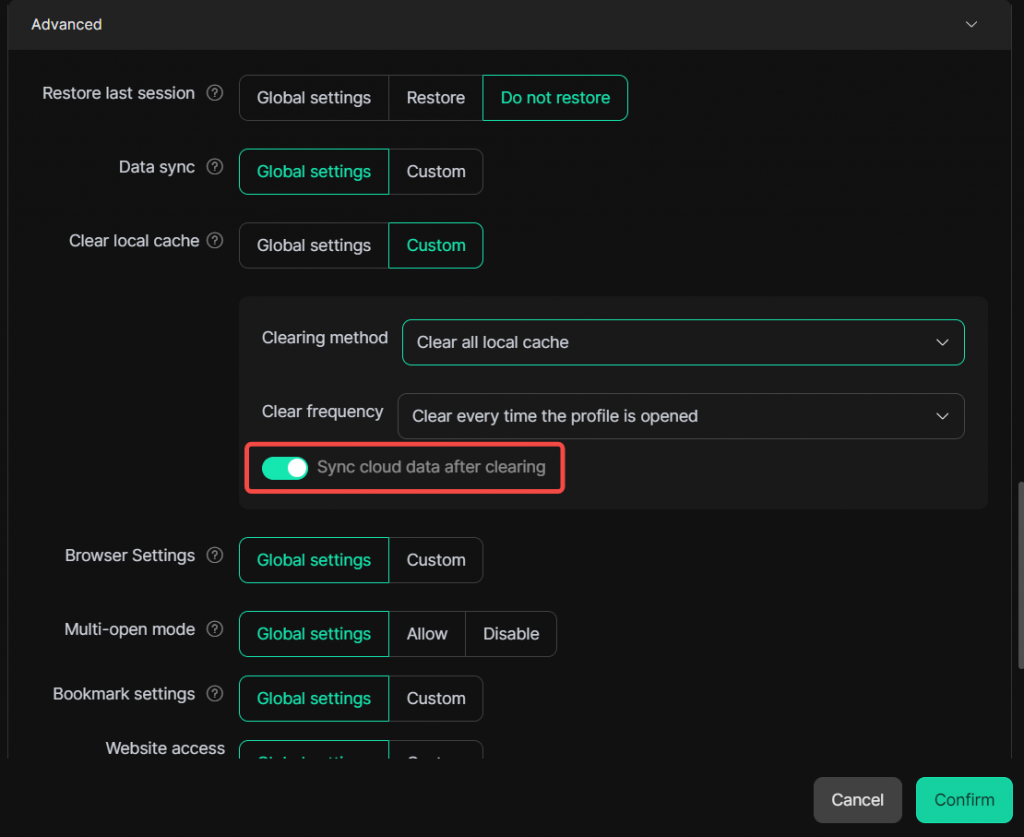Click the vertical scrollbar on the right

1019,575
